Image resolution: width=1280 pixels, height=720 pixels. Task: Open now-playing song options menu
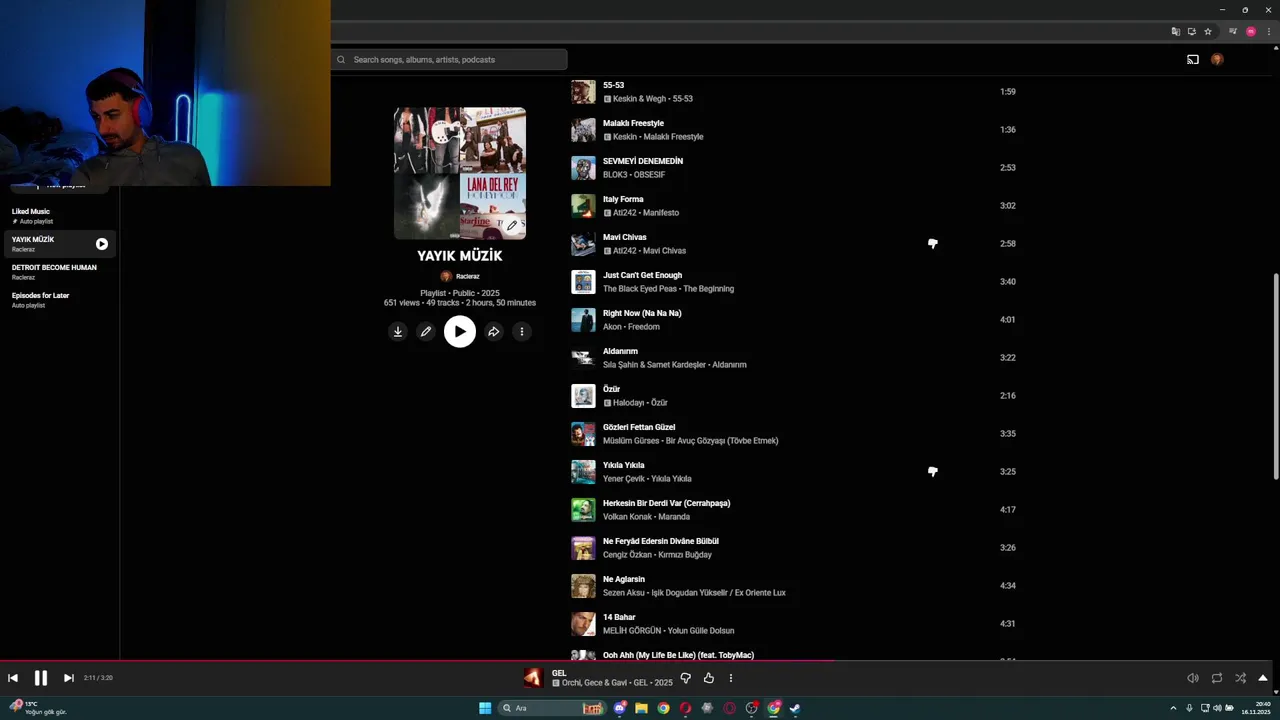click(x=730, y=678)
